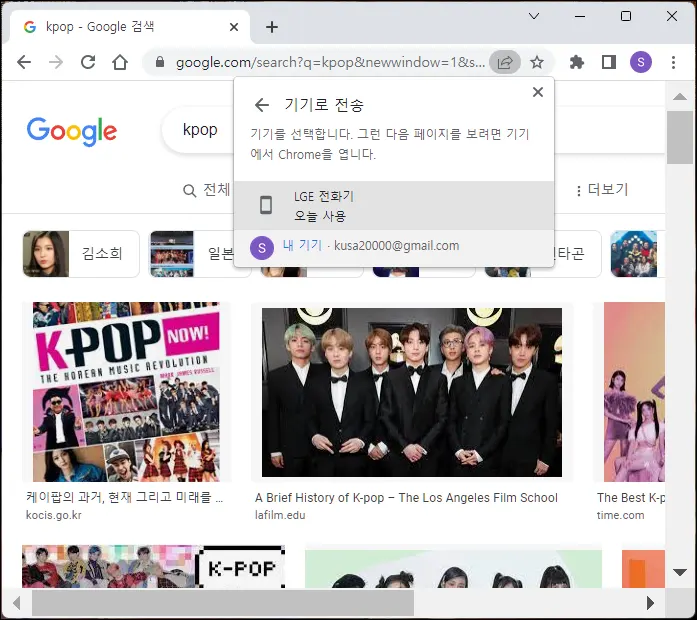Click the back arrow in 기기로 전송 popup

pos(262,105)
